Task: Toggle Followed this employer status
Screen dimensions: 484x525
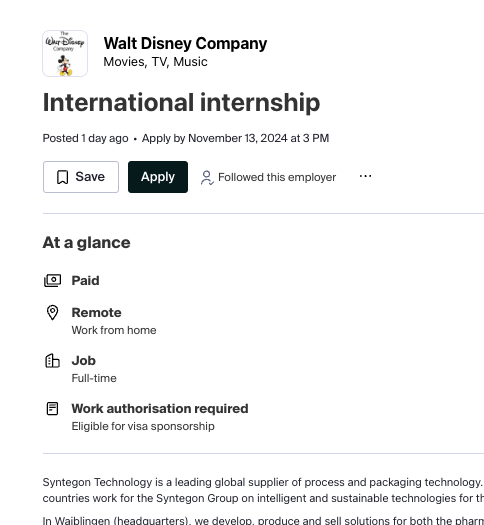Action: [268, 177]
